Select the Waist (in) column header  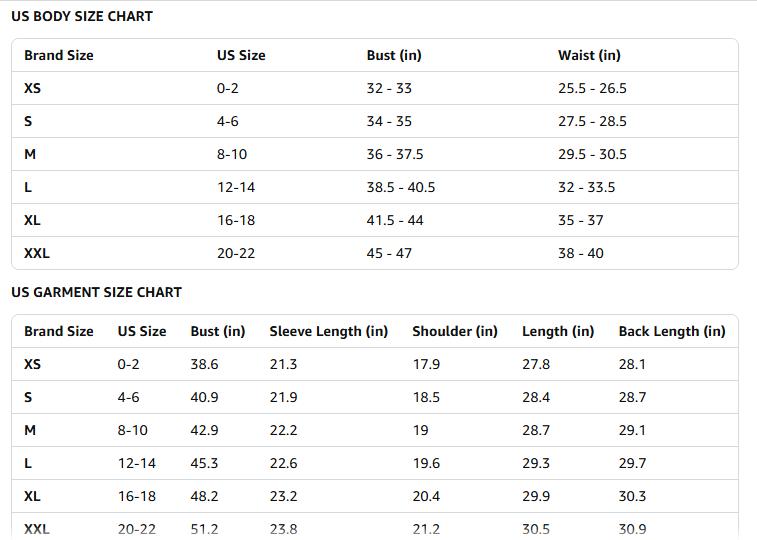tap(589, 55)
